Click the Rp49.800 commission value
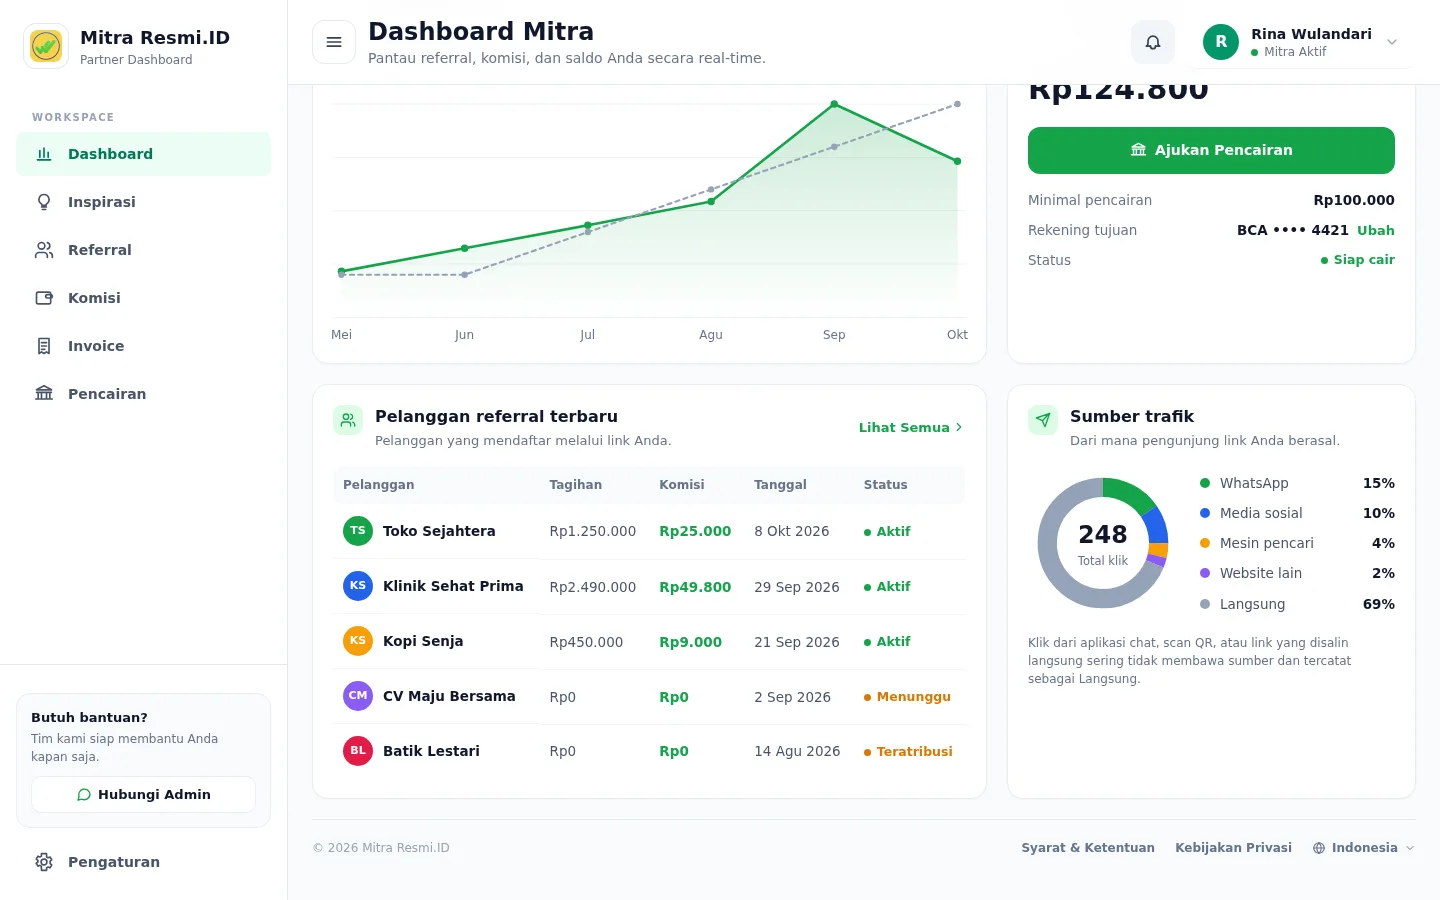 click(695, 587)
